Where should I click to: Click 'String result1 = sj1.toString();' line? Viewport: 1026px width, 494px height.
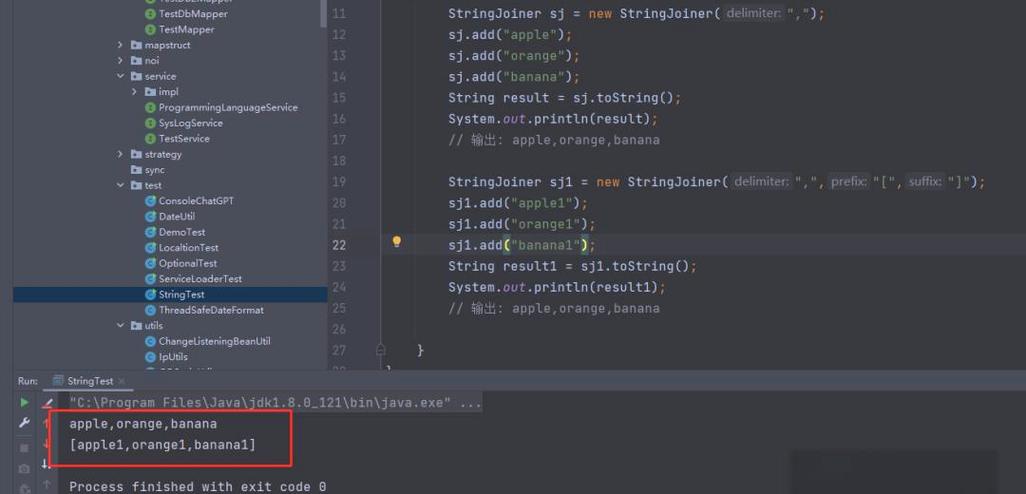coord(573,266)
